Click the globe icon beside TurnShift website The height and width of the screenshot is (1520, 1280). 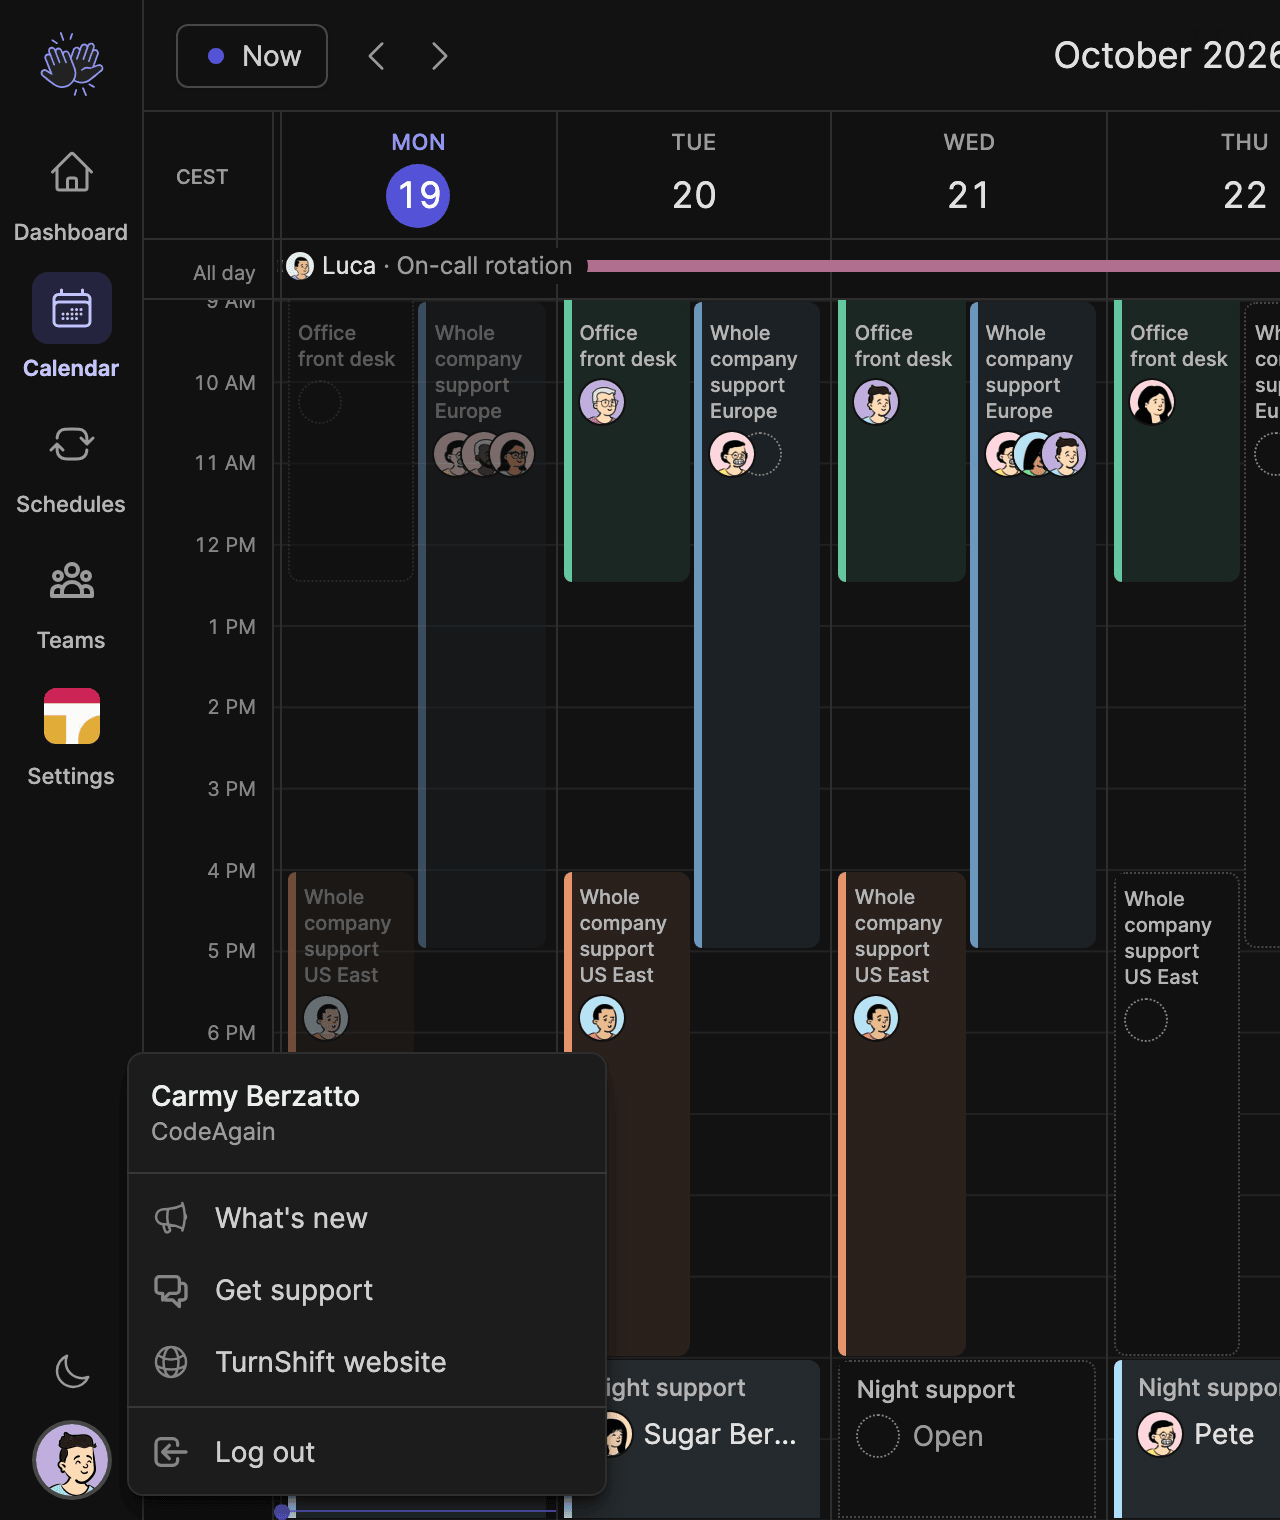(171, 1362)
